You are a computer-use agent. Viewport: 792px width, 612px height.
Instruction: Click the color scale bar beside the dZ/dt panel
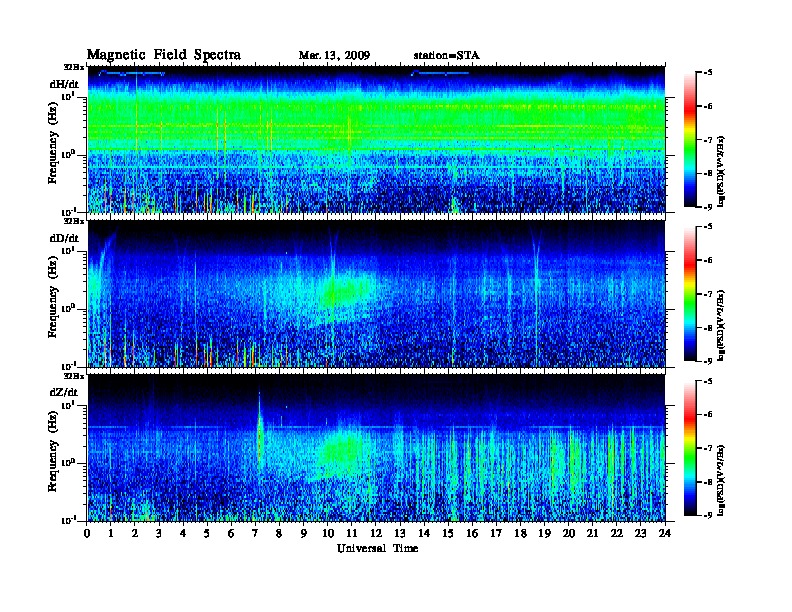tap(690, 448)
